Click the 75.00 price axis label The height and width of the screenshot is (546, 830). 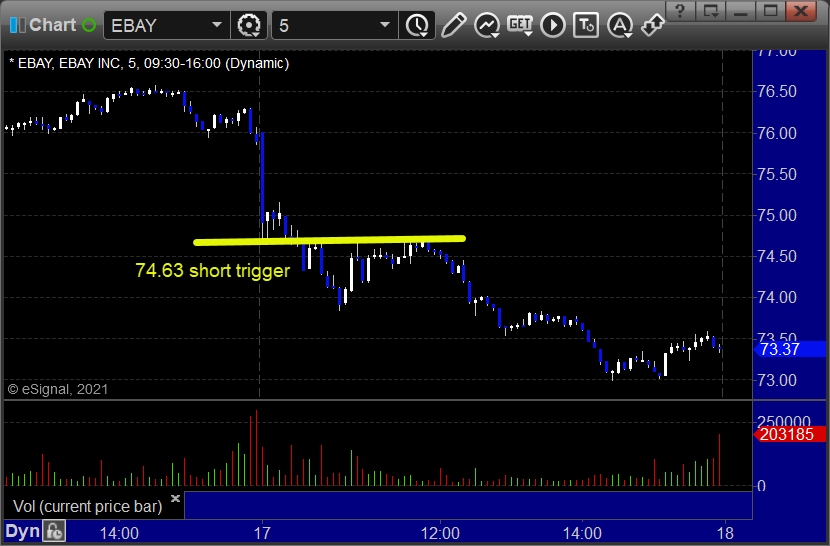777,216
